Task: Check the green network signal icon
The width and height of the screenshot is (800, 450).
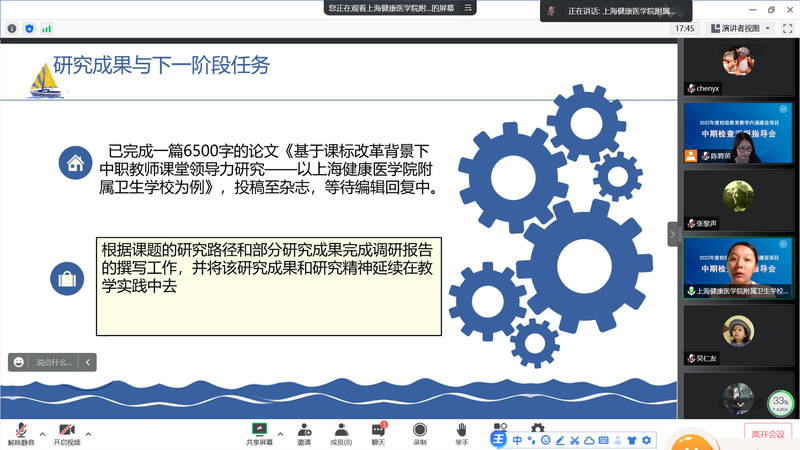Action: point(46,29)
